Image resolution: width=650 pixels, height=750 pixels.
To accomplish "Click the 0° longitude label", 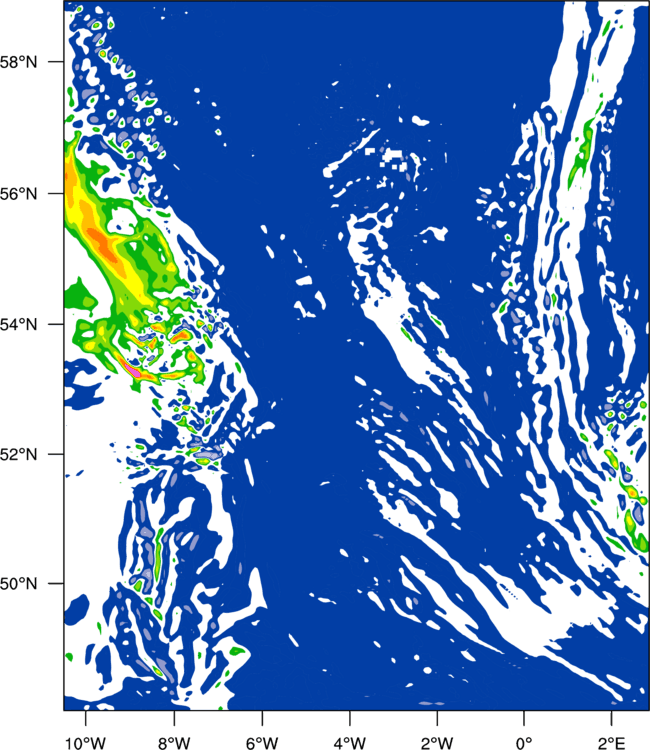I will (524, 743).
